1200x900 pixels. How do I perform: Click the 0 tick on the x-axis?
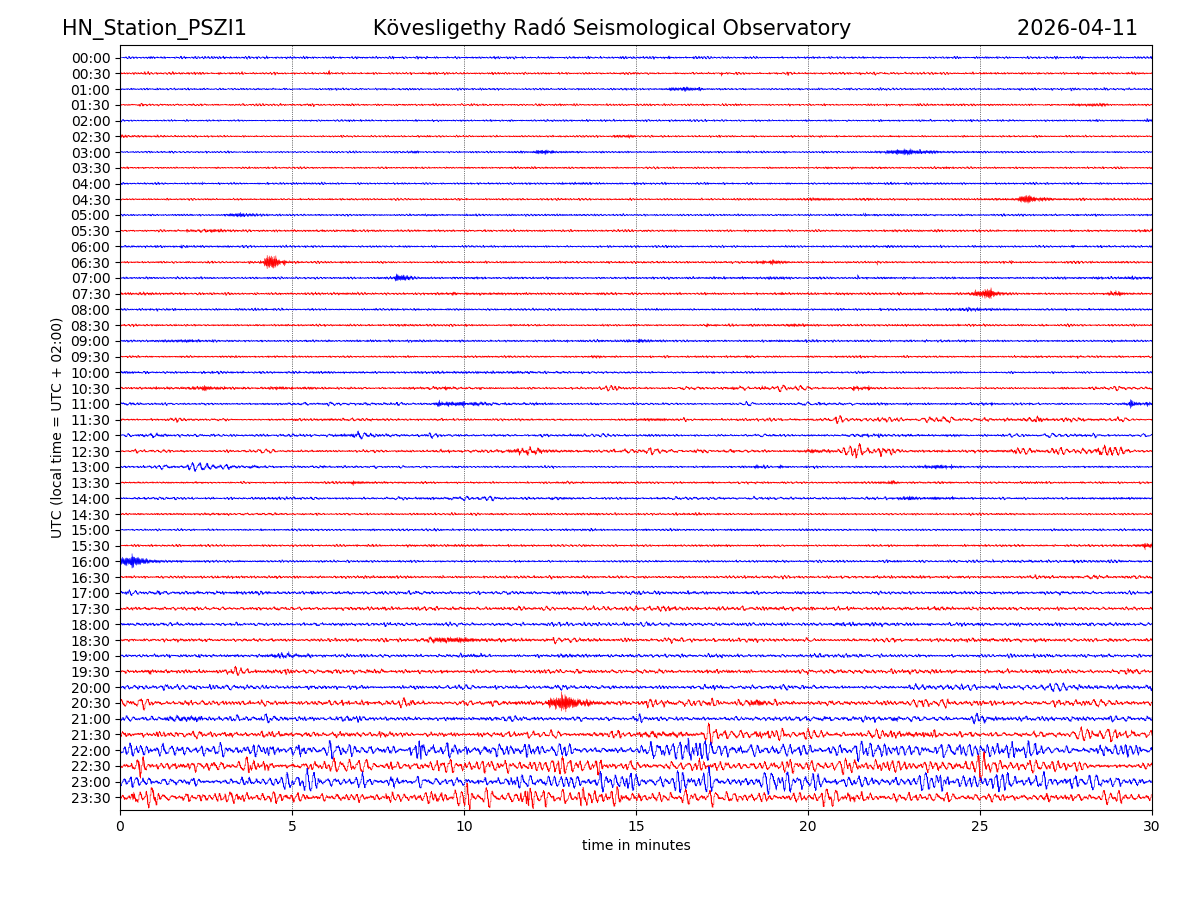pos(120,827)
